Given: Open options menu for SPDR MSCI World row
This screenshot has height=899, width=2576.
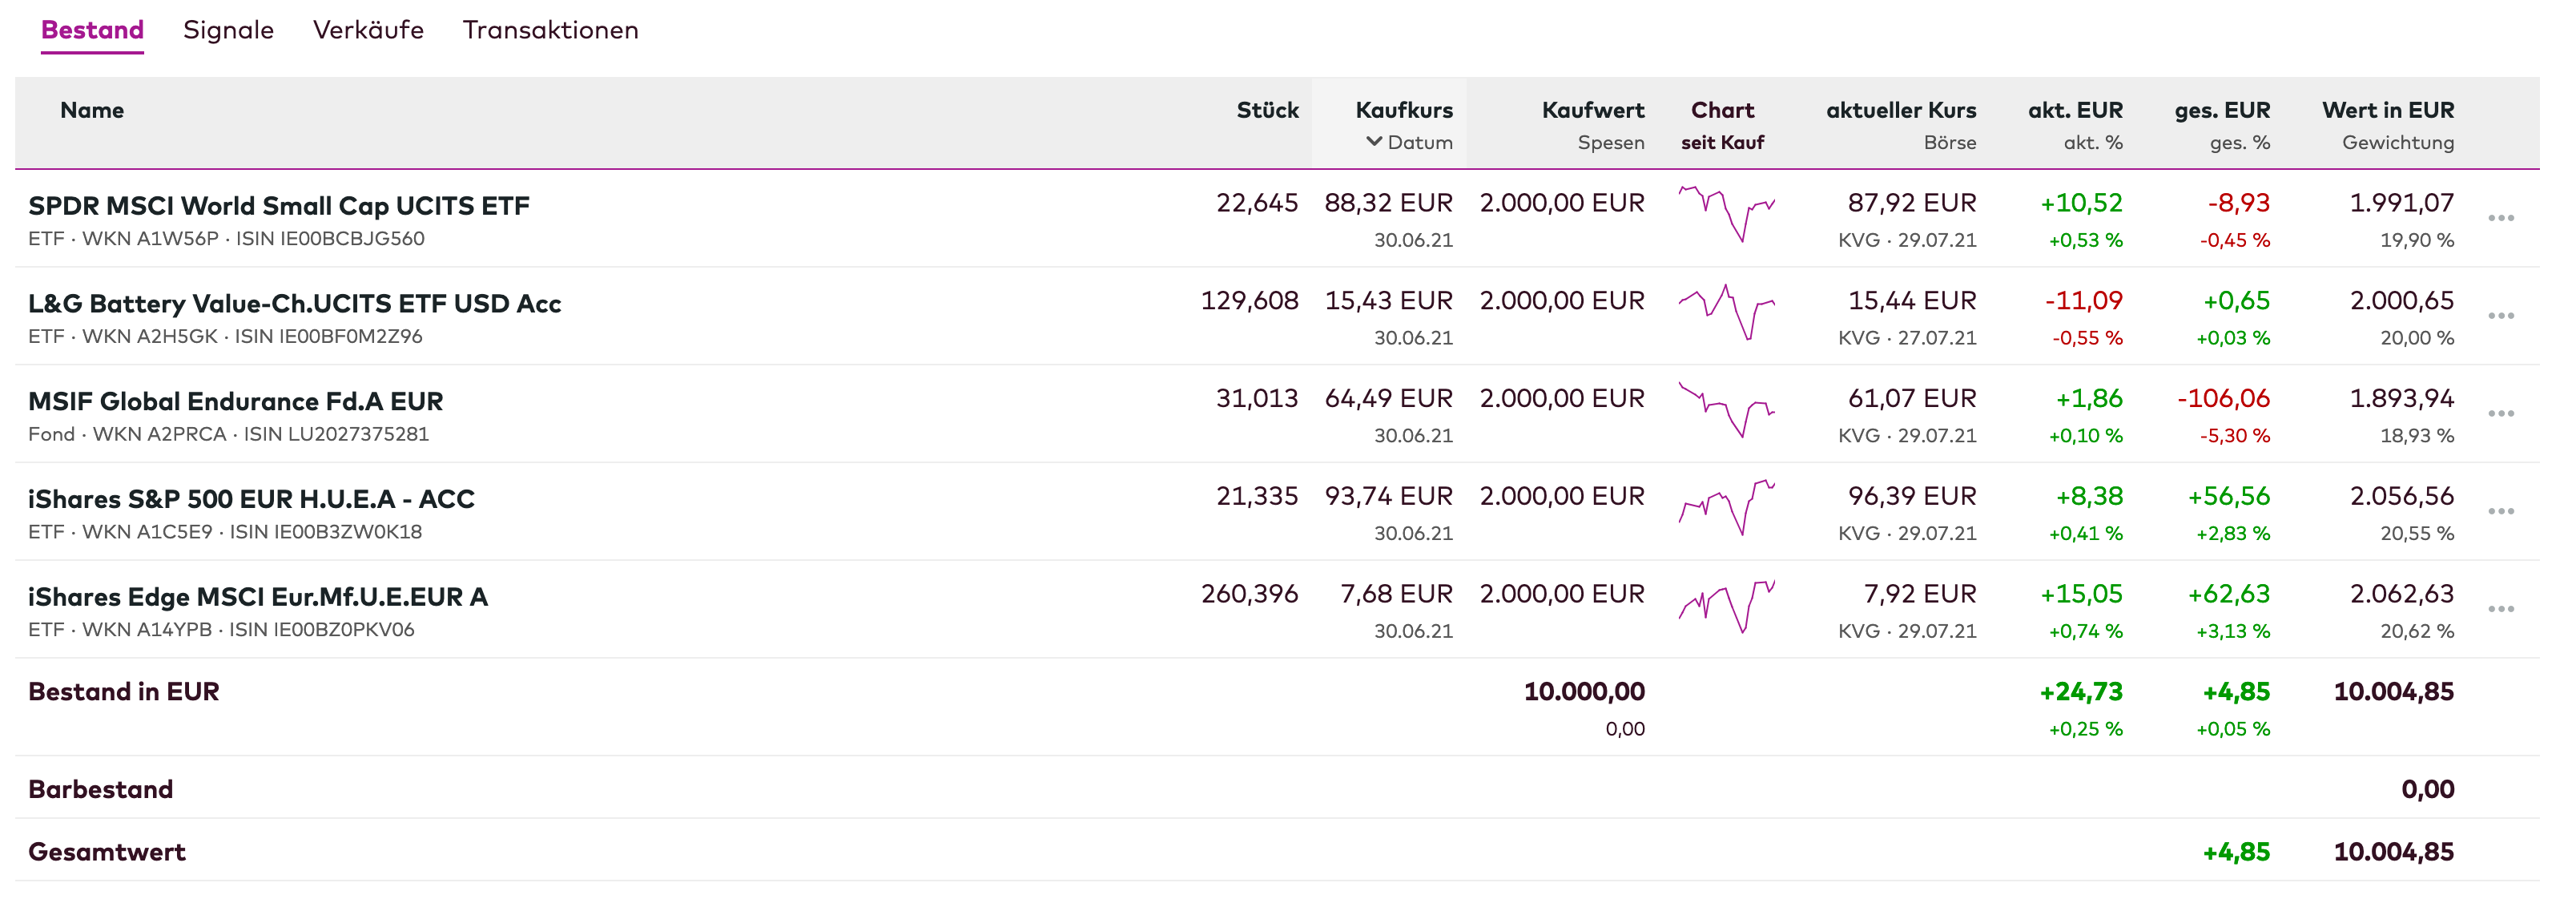Looking at the screenshot, I should 2500,218.
